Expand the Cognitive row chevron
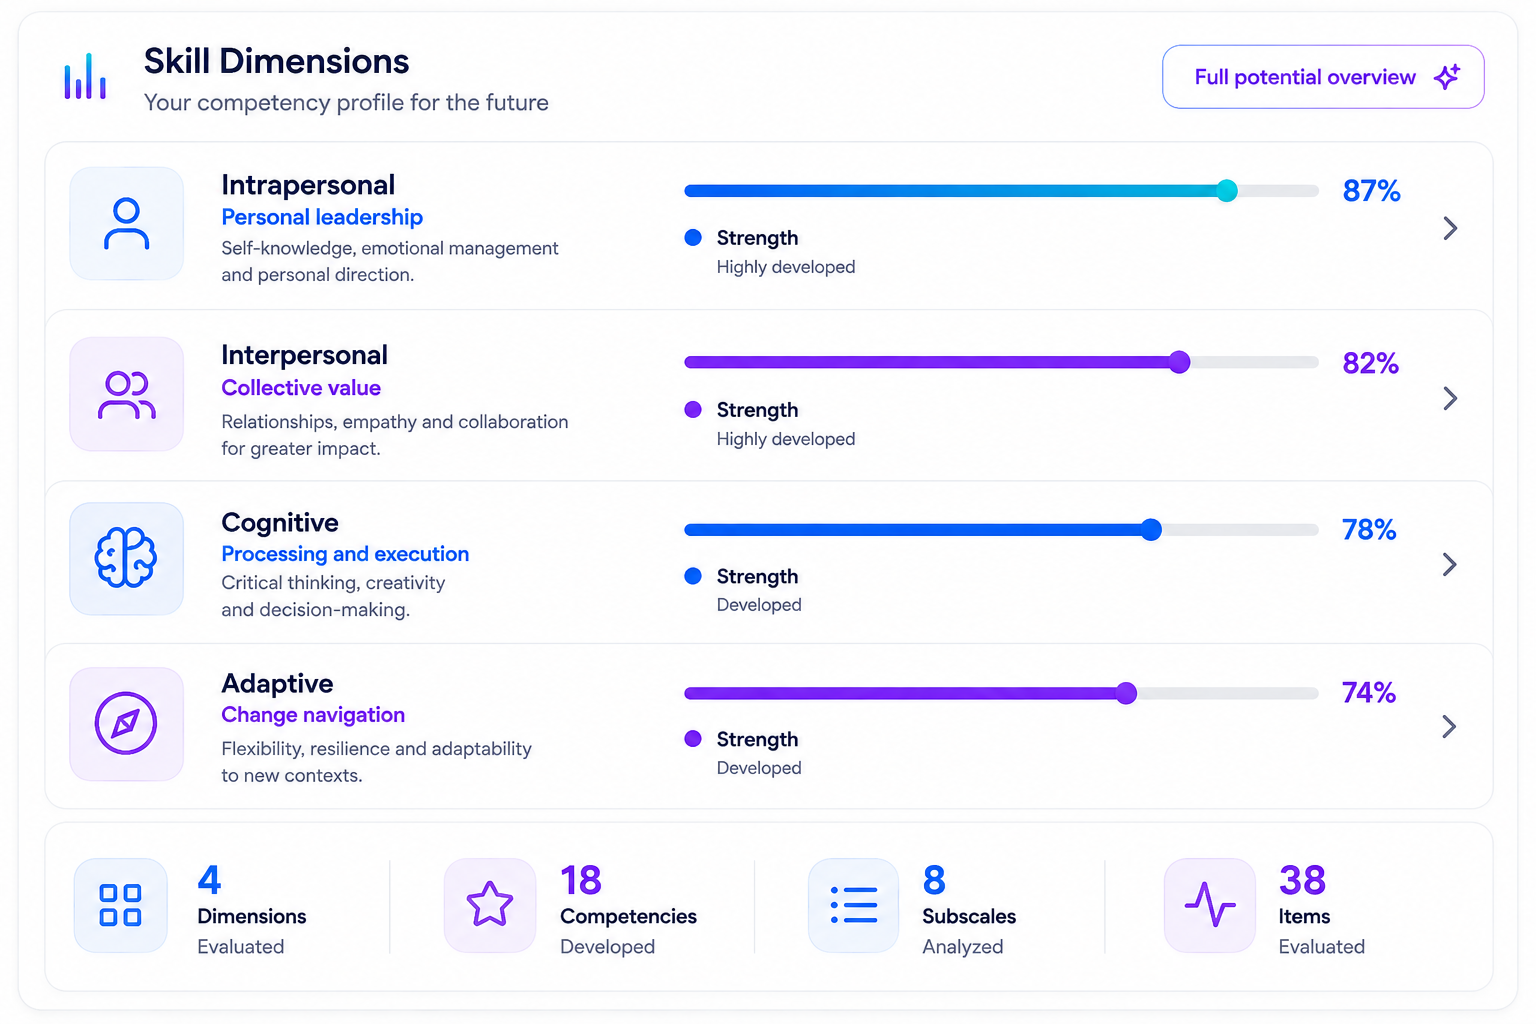 (1450, 564)
